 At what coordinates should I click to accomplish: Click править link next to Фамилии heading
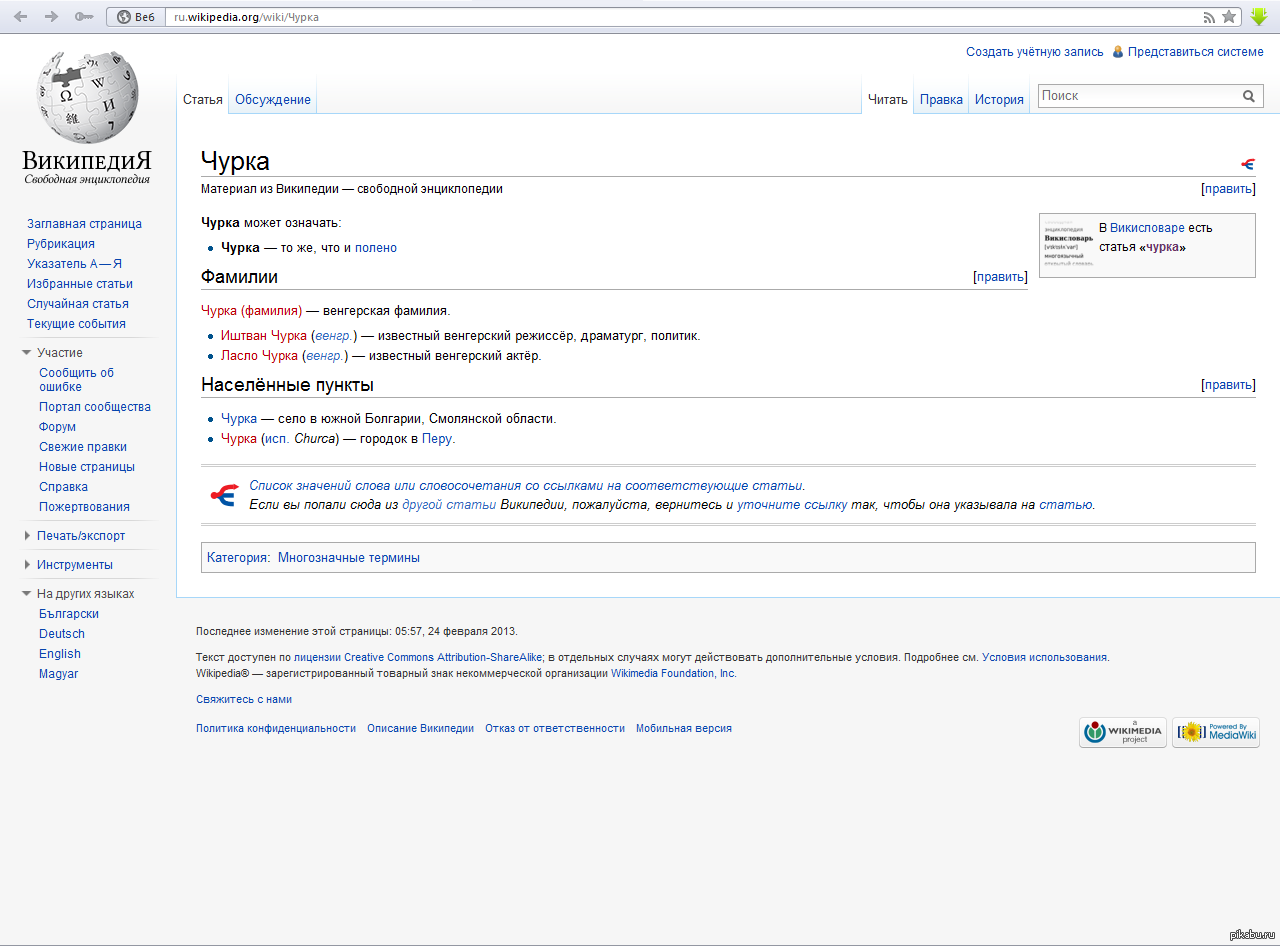click(1000, 277)
